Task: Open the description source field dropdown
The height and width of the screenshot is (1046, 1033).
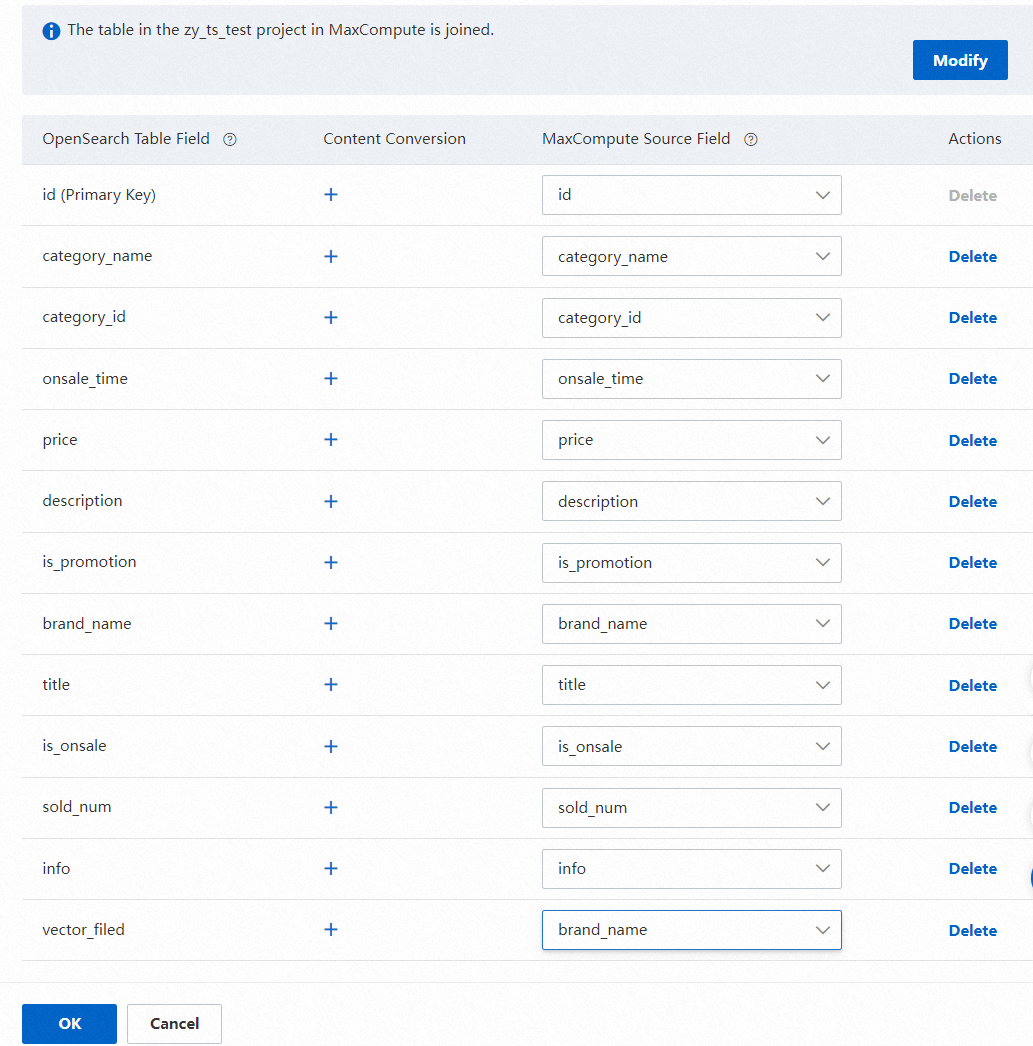Action: tap(691, 501)
